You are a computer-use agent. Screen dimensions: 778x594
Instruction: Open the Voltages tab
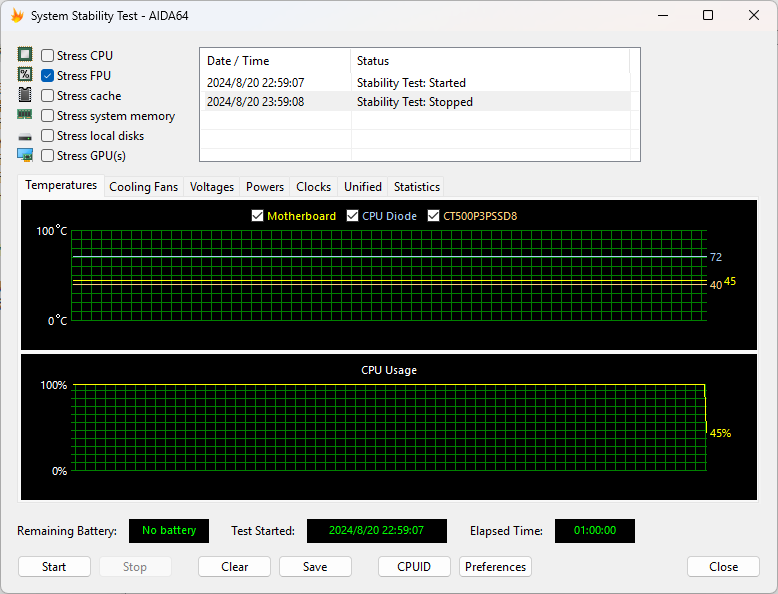coord(212,187)
